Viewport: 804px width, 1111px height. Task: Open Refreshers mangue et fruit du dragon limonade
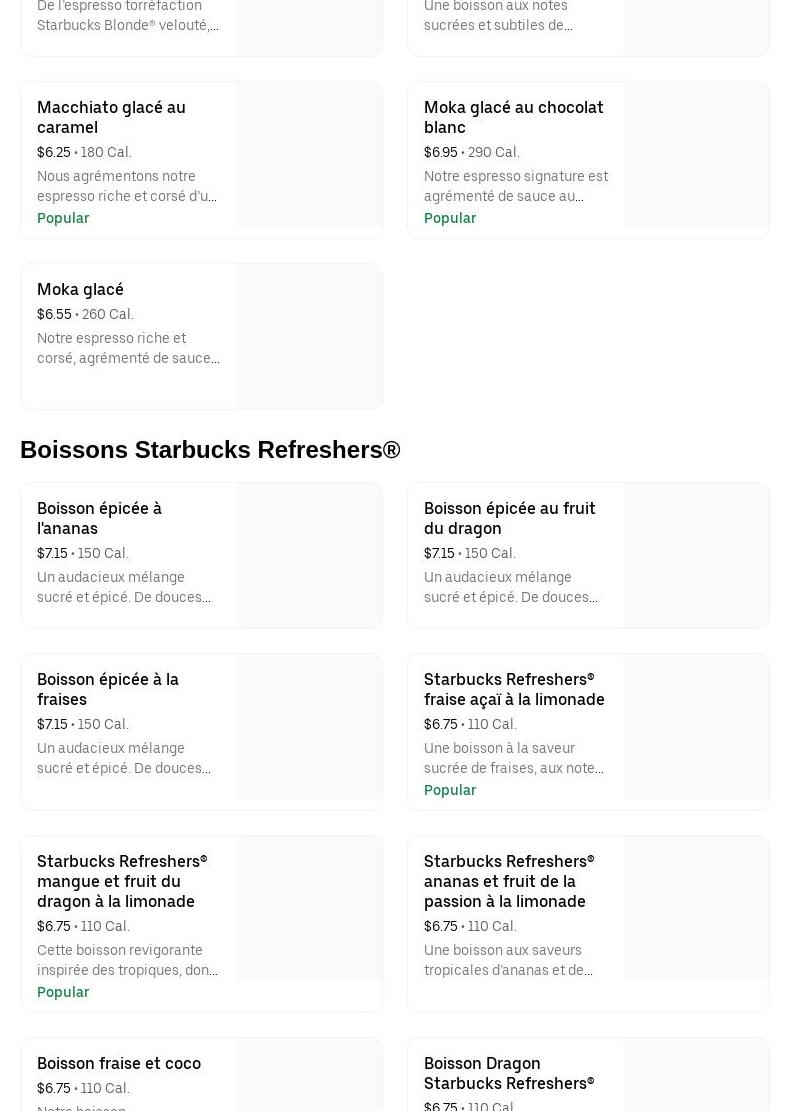[122, 881]
